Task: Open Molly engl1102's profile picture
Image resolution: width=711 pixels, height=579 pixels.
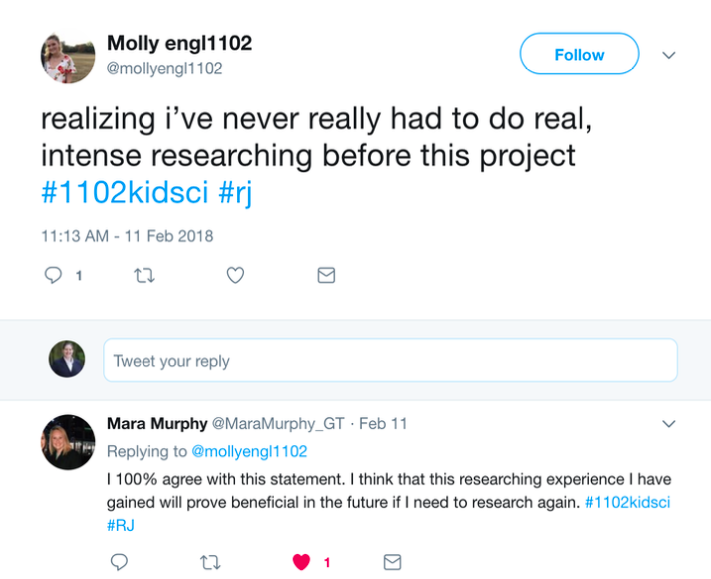Action: click(68, 56)
